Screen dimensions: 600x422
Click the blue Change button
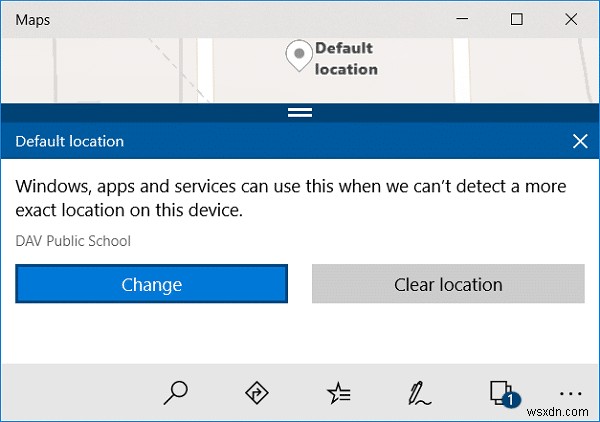[151, 284]
